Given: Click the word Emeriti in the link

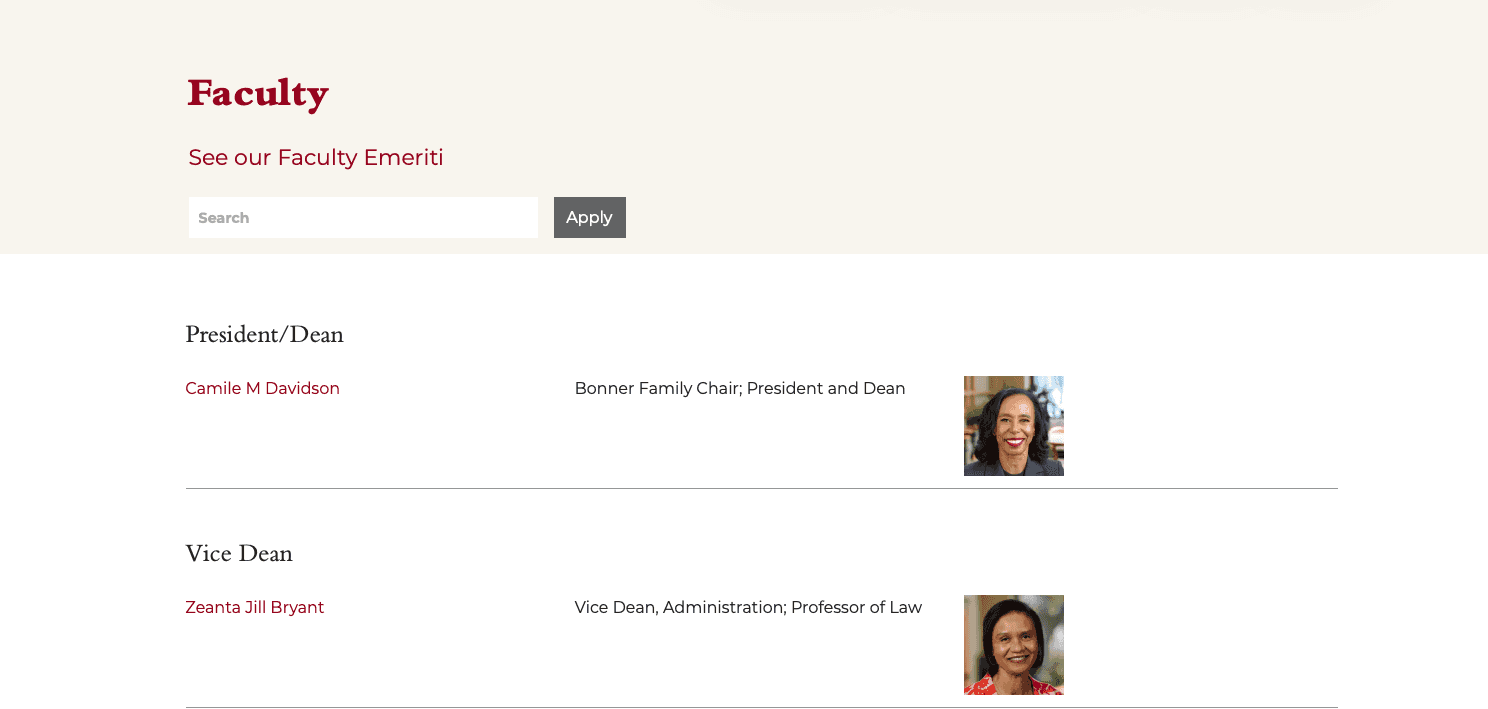Looking at the screenshot, I should [403, 158].
